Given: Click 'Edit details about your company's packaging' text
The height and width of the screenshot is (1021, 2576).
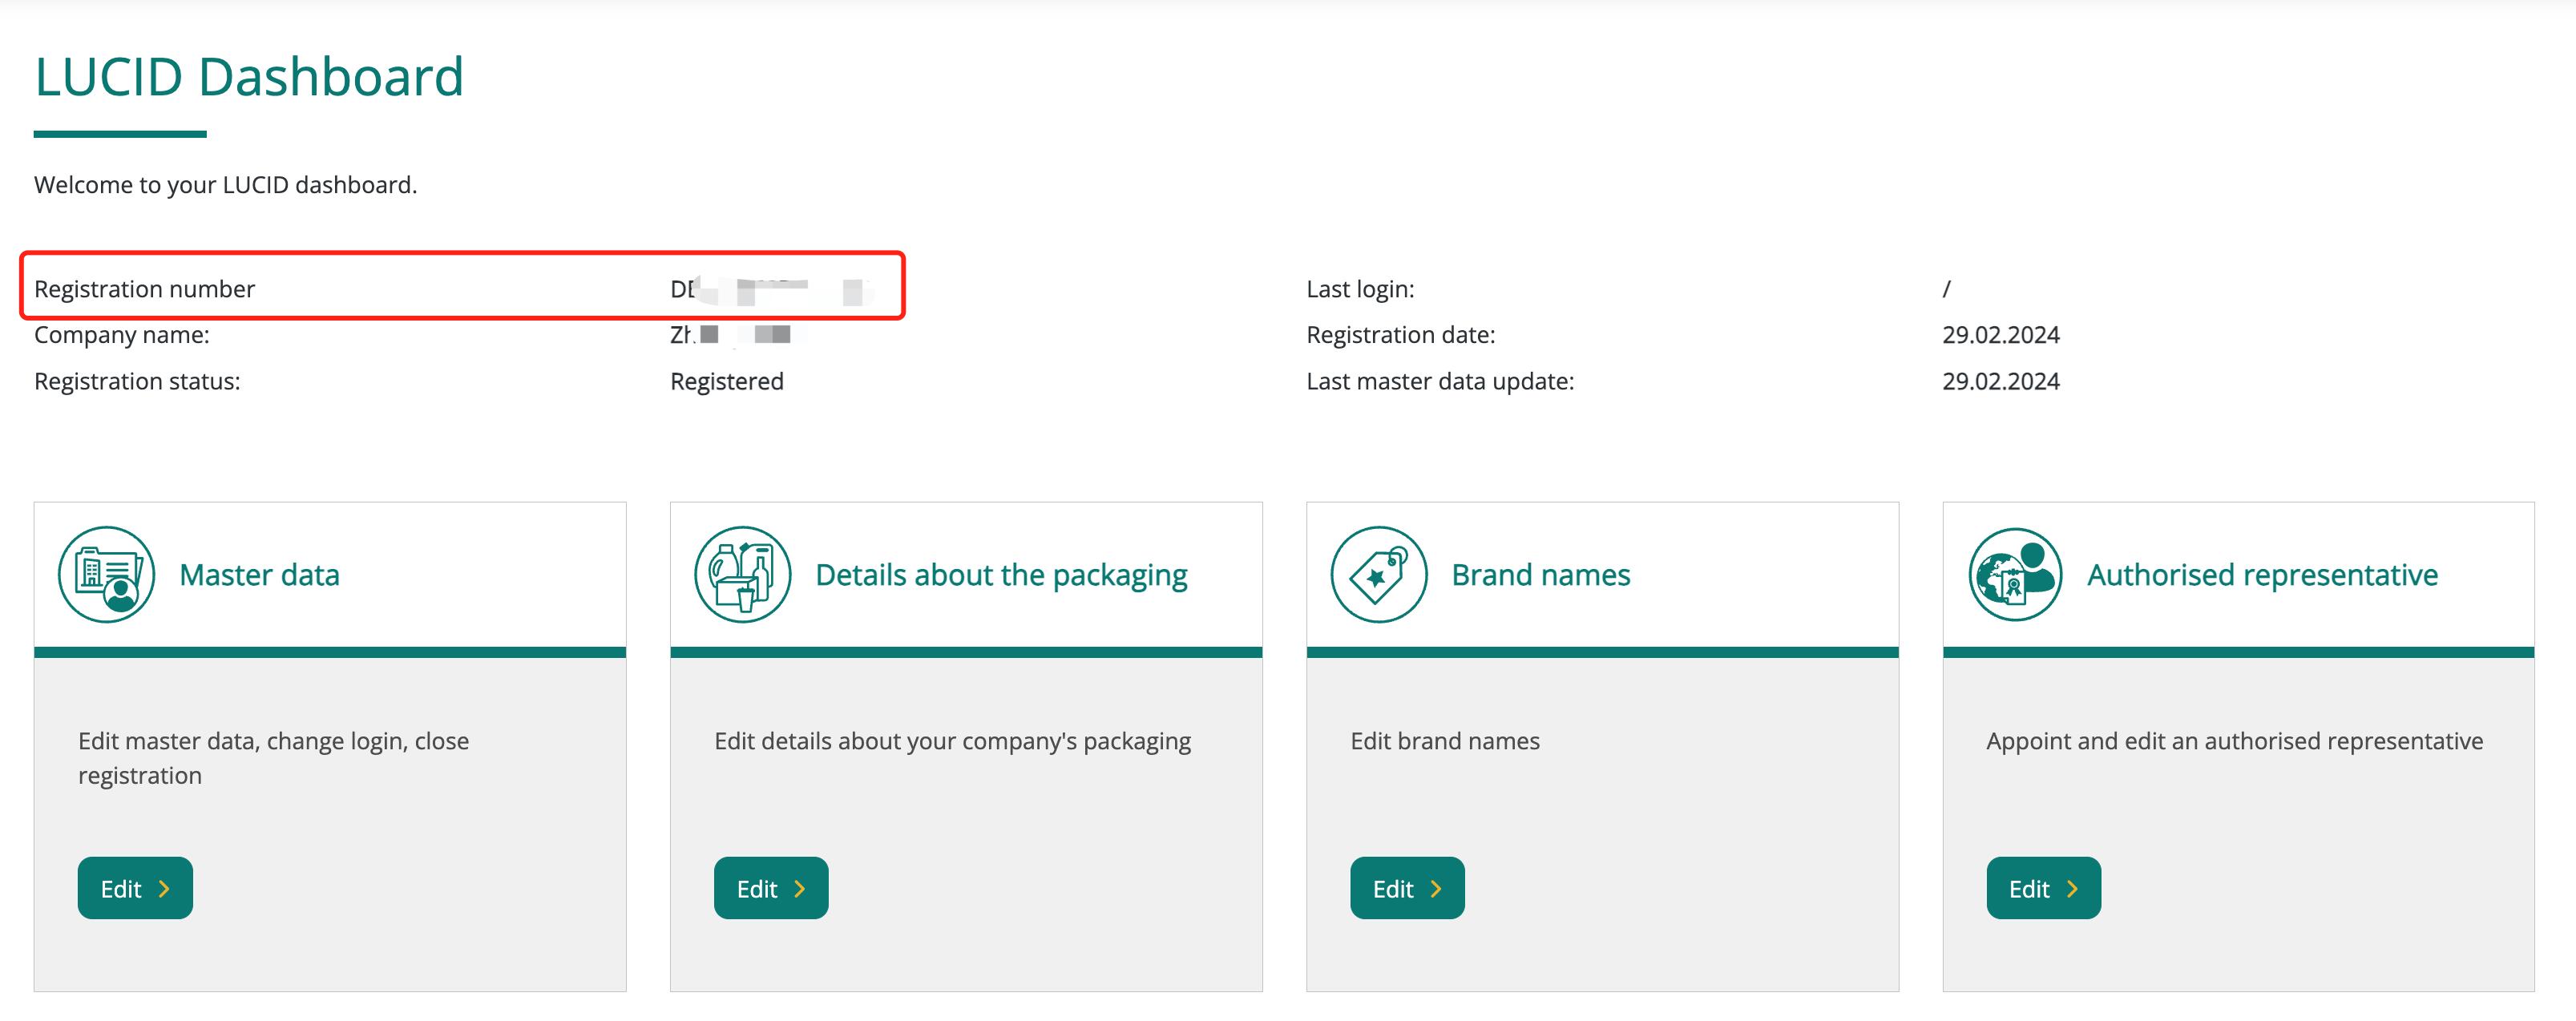Looking at the screenshot, I should point(952,741).
